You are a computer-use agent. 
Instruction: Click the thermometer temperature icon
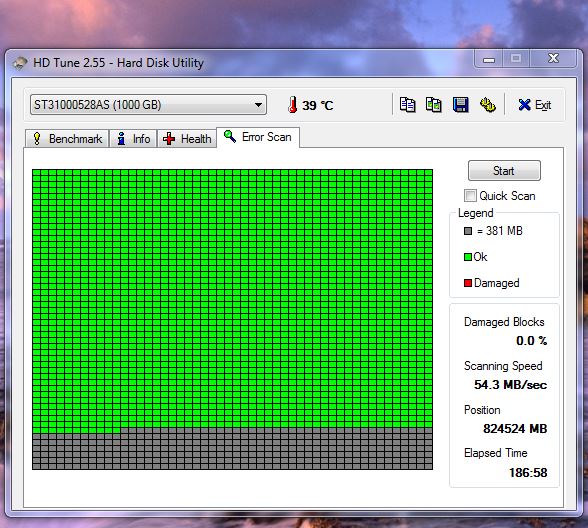[x=292, y=105]
